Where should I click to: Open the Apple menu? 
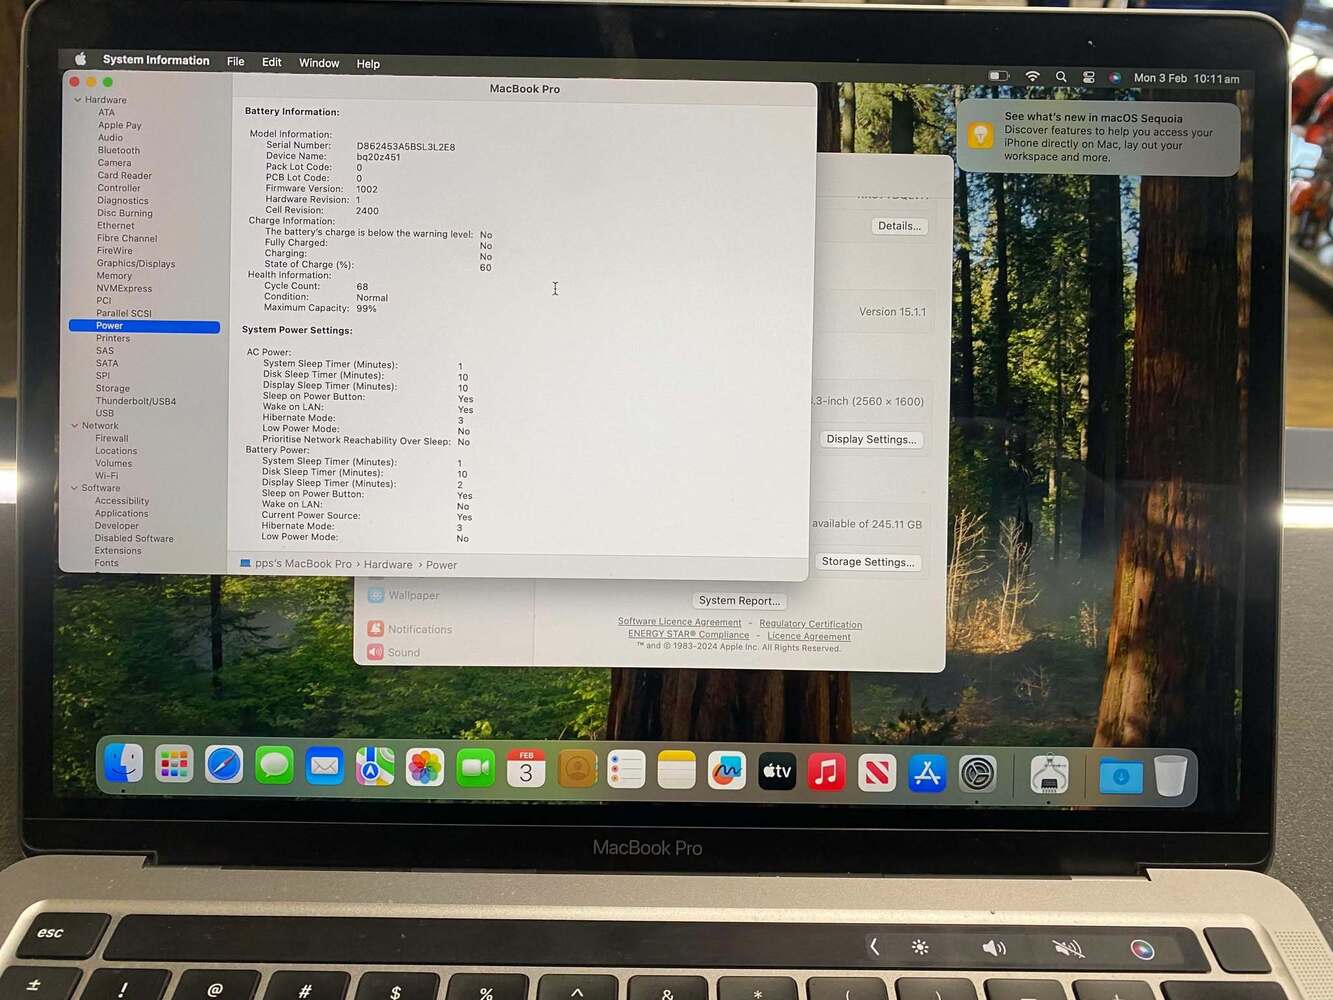[81, 60]
